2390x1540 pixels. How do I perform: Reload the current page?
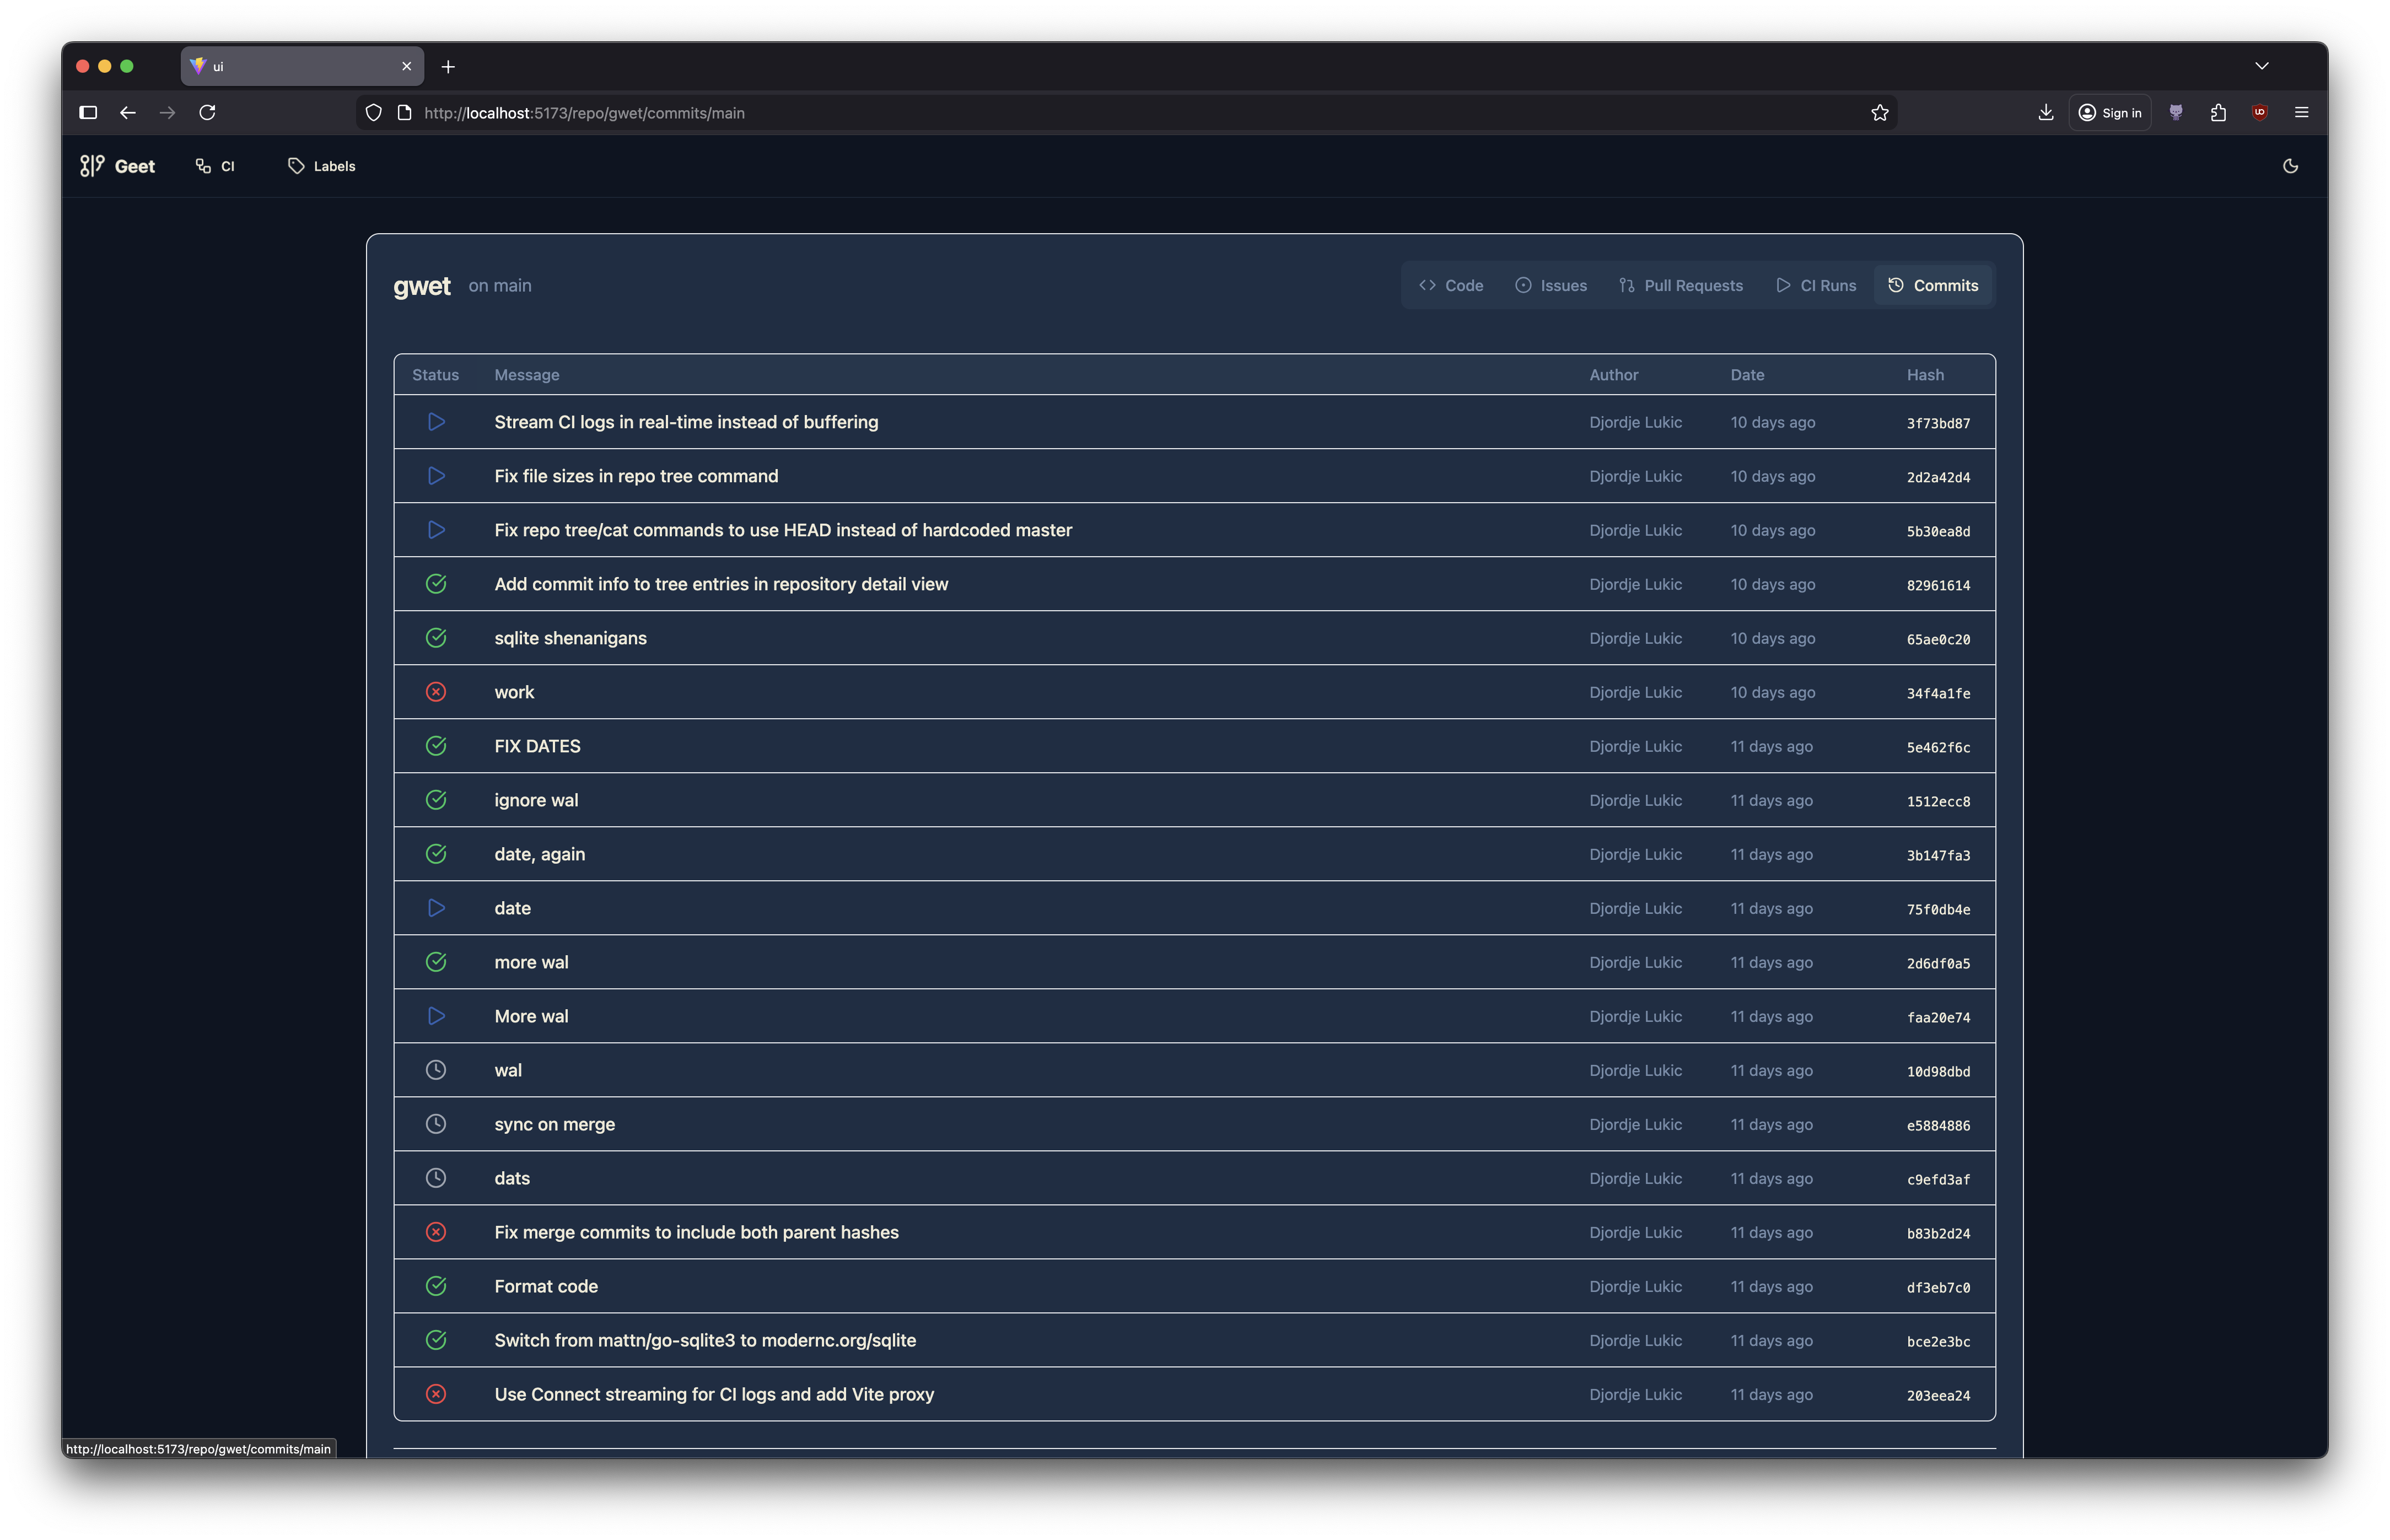pyautogui.click(x=207, y=113)
